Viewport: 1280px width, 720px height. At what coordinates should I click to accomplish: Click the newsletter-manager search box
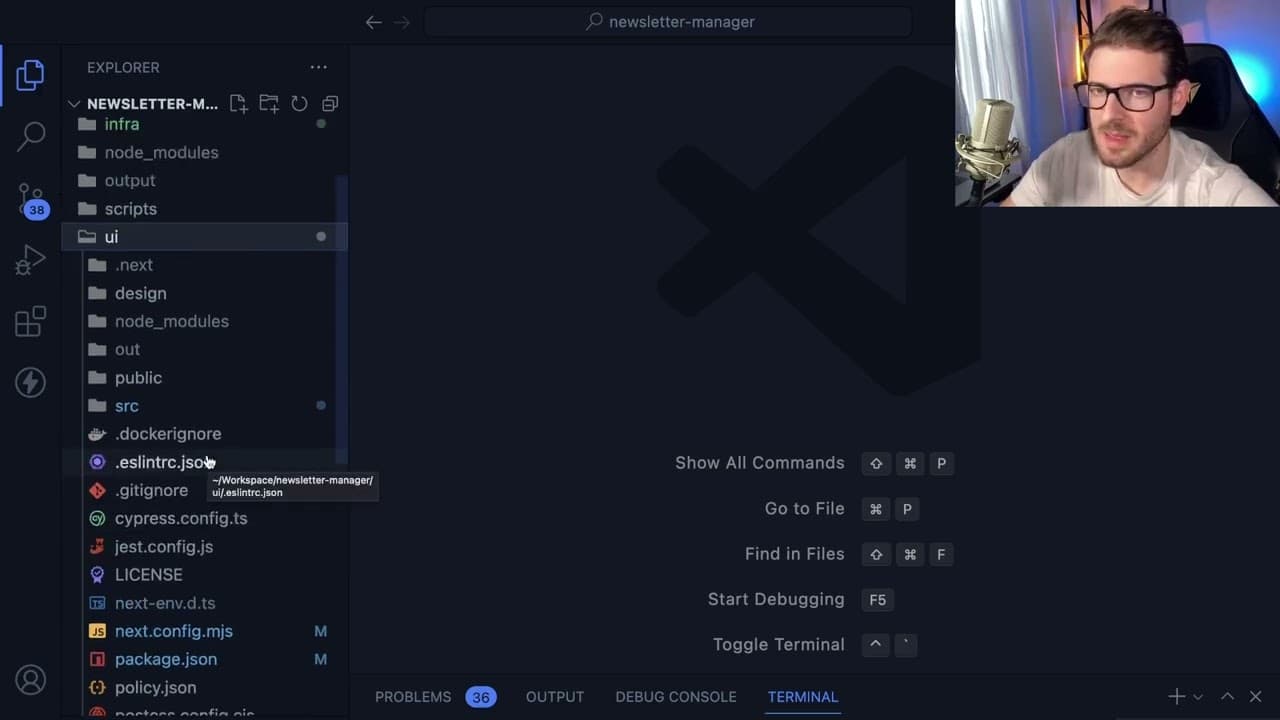[x=668, y=22]
